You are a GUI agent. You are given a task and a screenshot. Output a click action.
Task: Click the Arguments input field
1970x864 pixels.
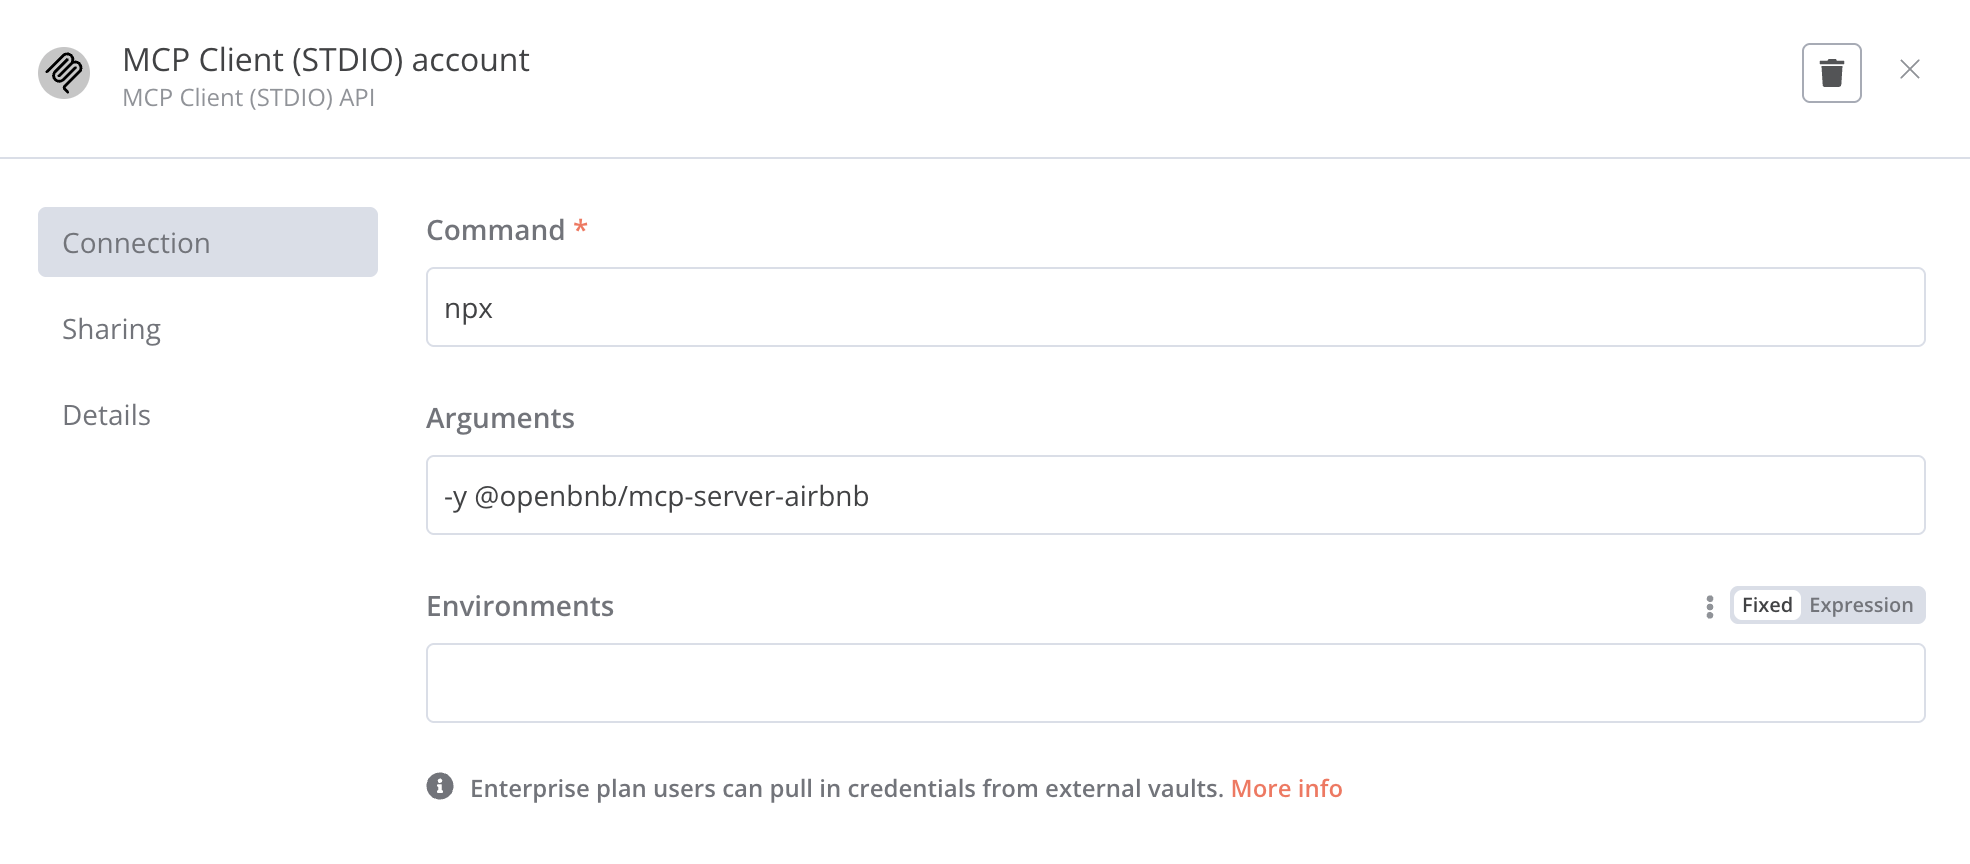[1175, 495]
